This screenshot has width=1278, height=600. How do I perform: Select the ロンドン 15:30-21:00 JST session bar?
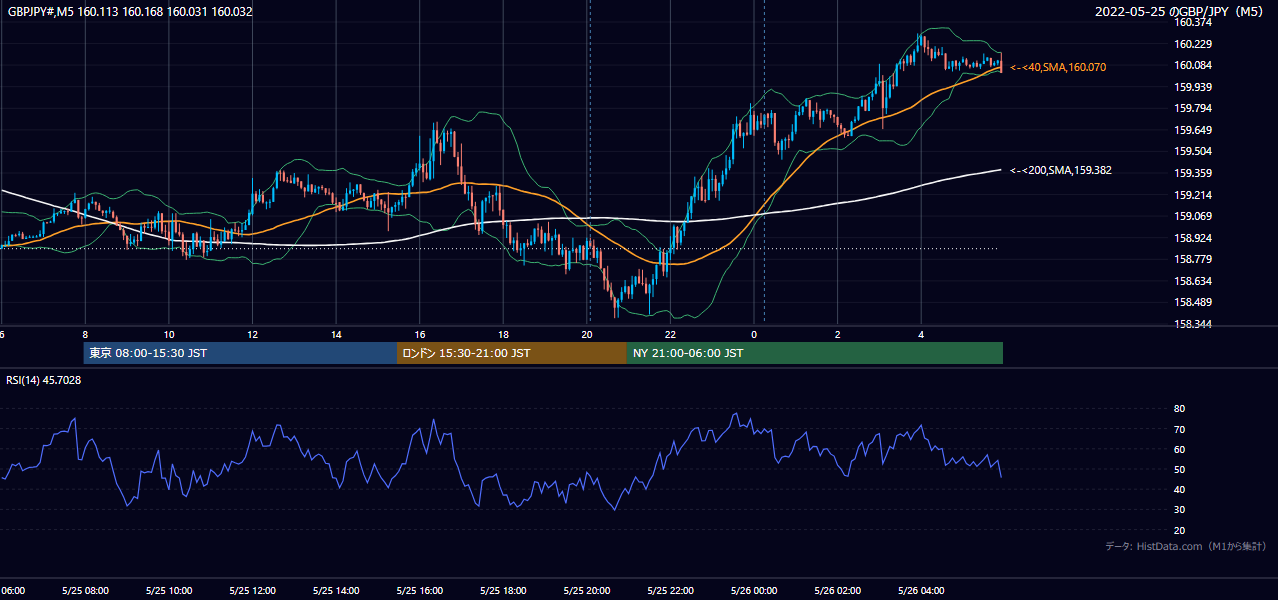(512, 353)
